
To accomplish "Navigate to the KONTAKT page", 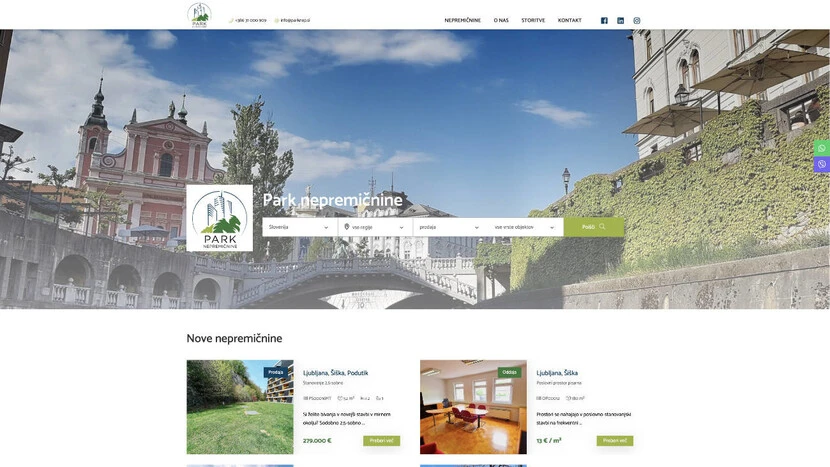I will point(569,20).
